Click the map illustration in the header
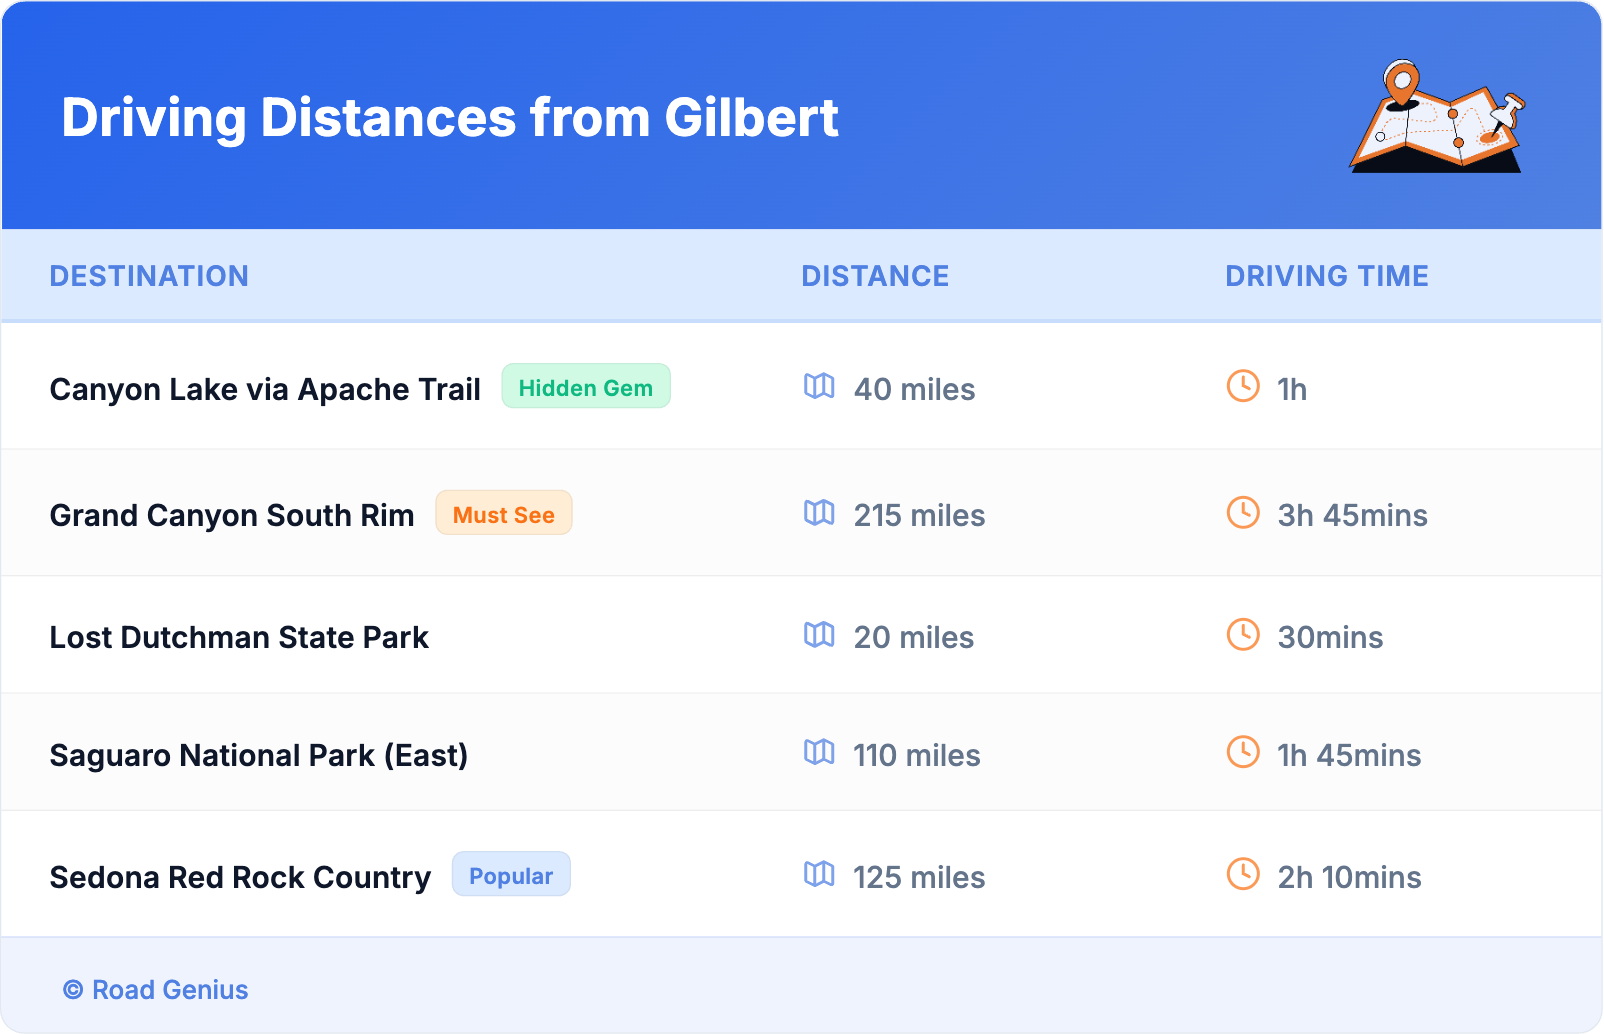Screen dimensions: 1604x1034 coord(1437,117)
